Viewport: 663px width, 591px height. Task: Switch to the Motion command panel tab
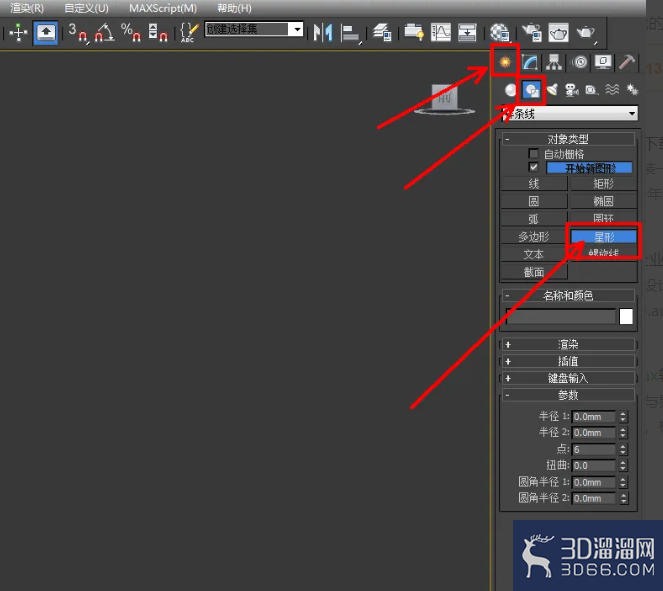[580, 63]
